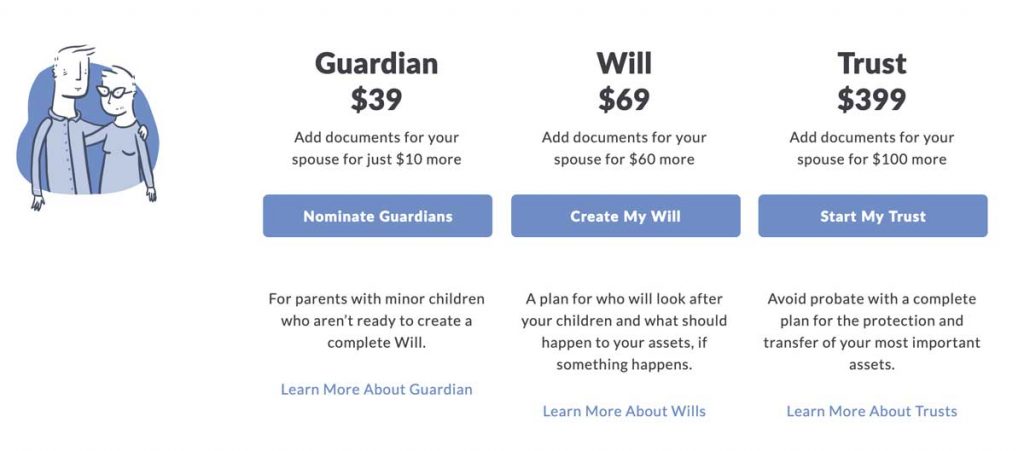Select the Will plan heading
Viewport: 1024px width, 451px height.
pos(624,63)
